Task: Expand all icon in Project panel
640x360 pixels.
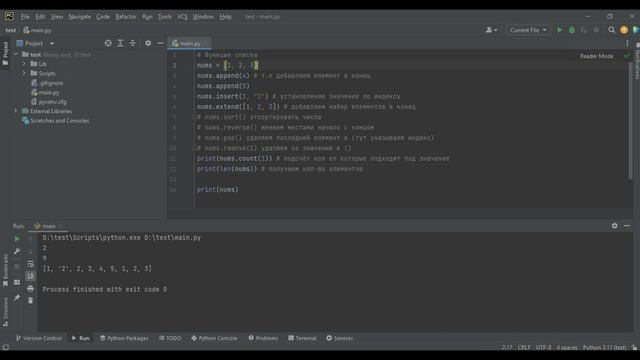Action: tap(120, 43)
